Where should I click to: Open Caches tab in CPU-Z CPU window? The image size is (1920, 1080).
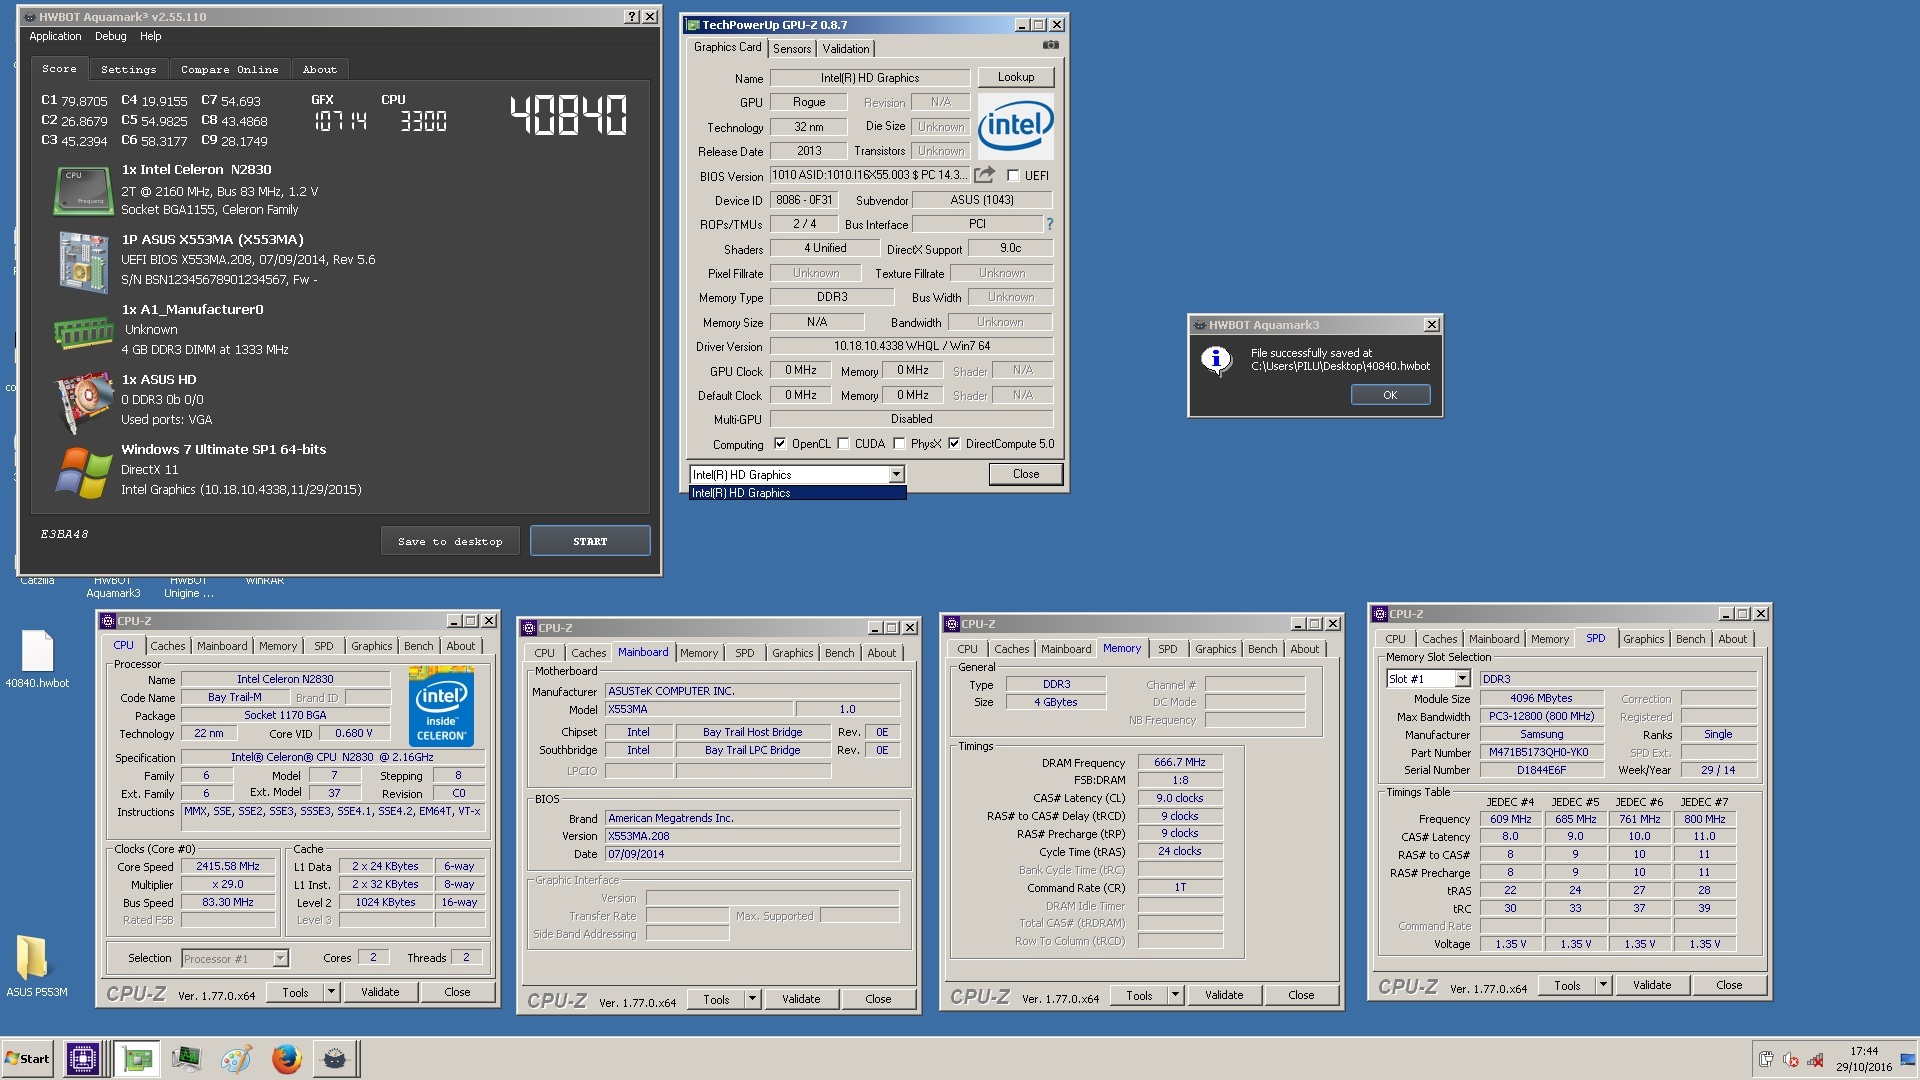pyautogui.click(x=168, y=646)
